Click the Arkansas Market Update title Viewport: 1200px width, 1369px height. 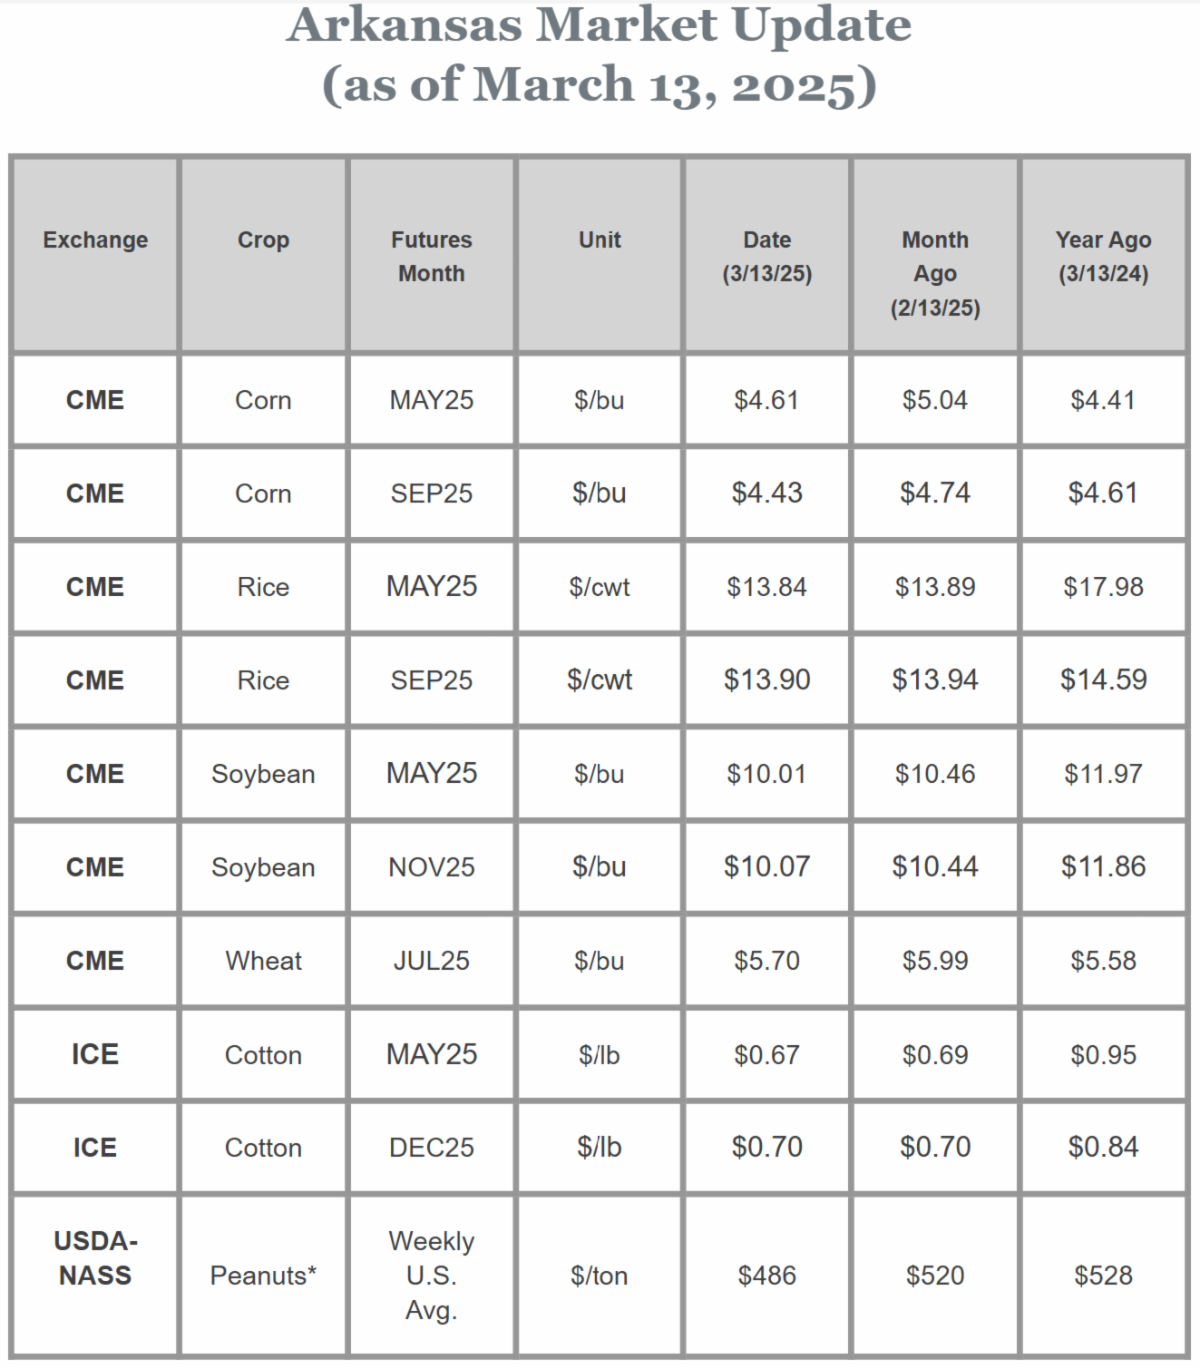(599, 25)
